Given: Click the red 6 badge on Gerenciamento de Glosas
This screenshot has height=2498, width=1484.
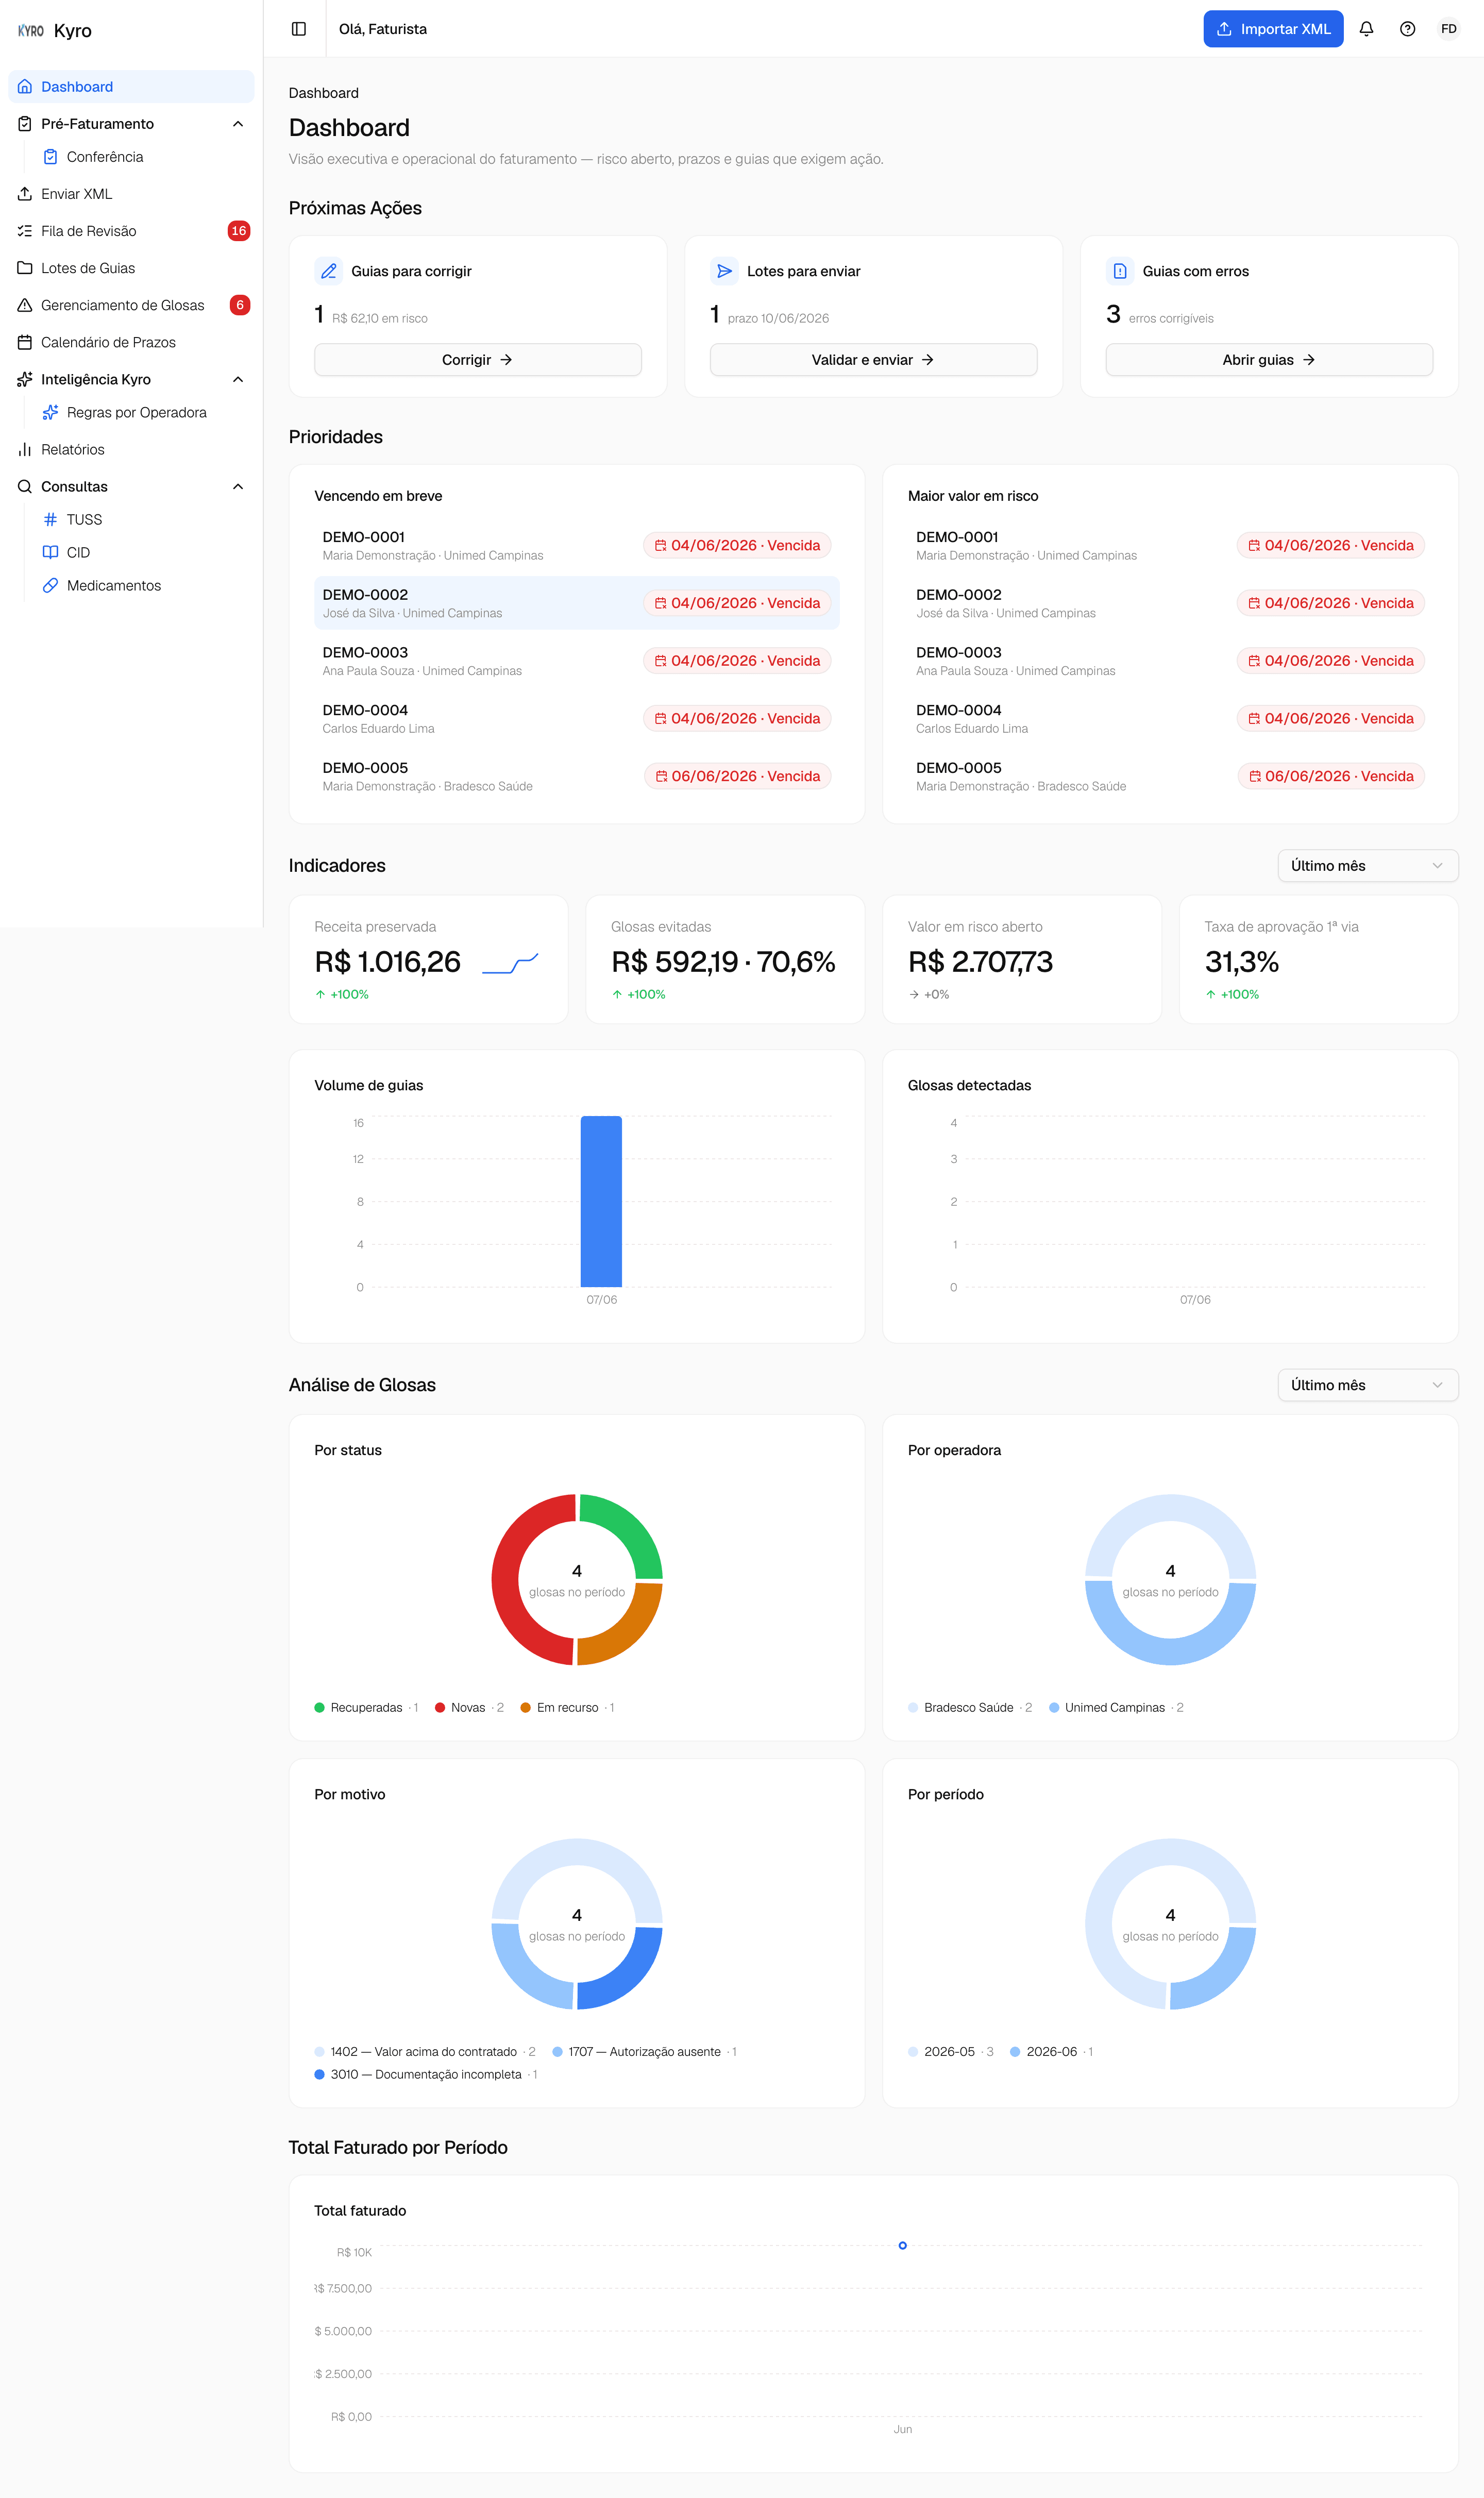Looking at the screenshot, I should pyautogui.click(x=240, y=305).
